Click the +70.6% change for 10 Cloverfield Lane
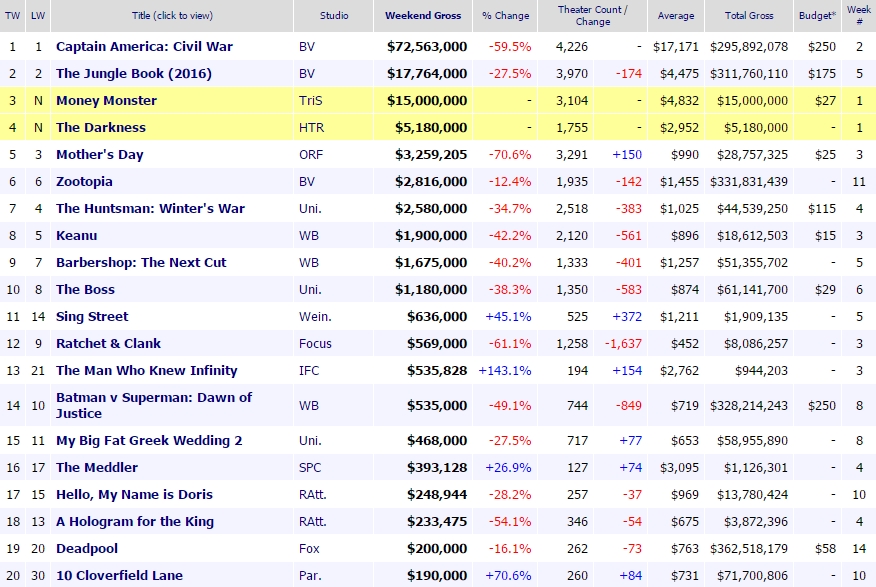876x587 pixels. click(508, 575)
